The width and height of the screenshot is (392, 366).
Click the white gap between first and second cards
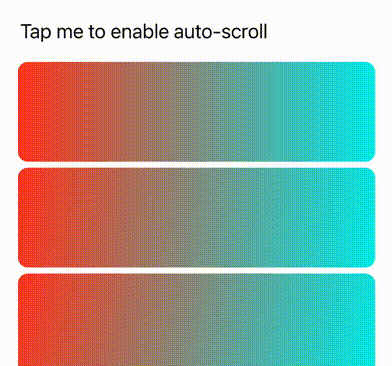[x=197, y=165]
